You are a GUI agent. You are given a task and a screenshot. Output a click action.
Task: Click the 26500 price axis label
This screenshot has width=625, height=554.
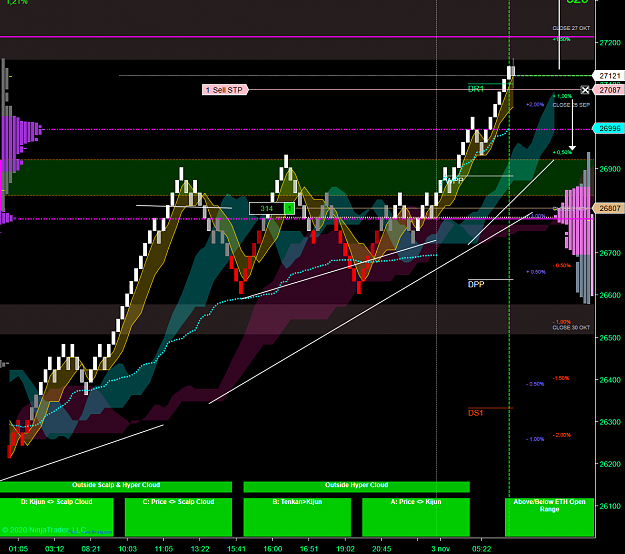pos(610,338)
